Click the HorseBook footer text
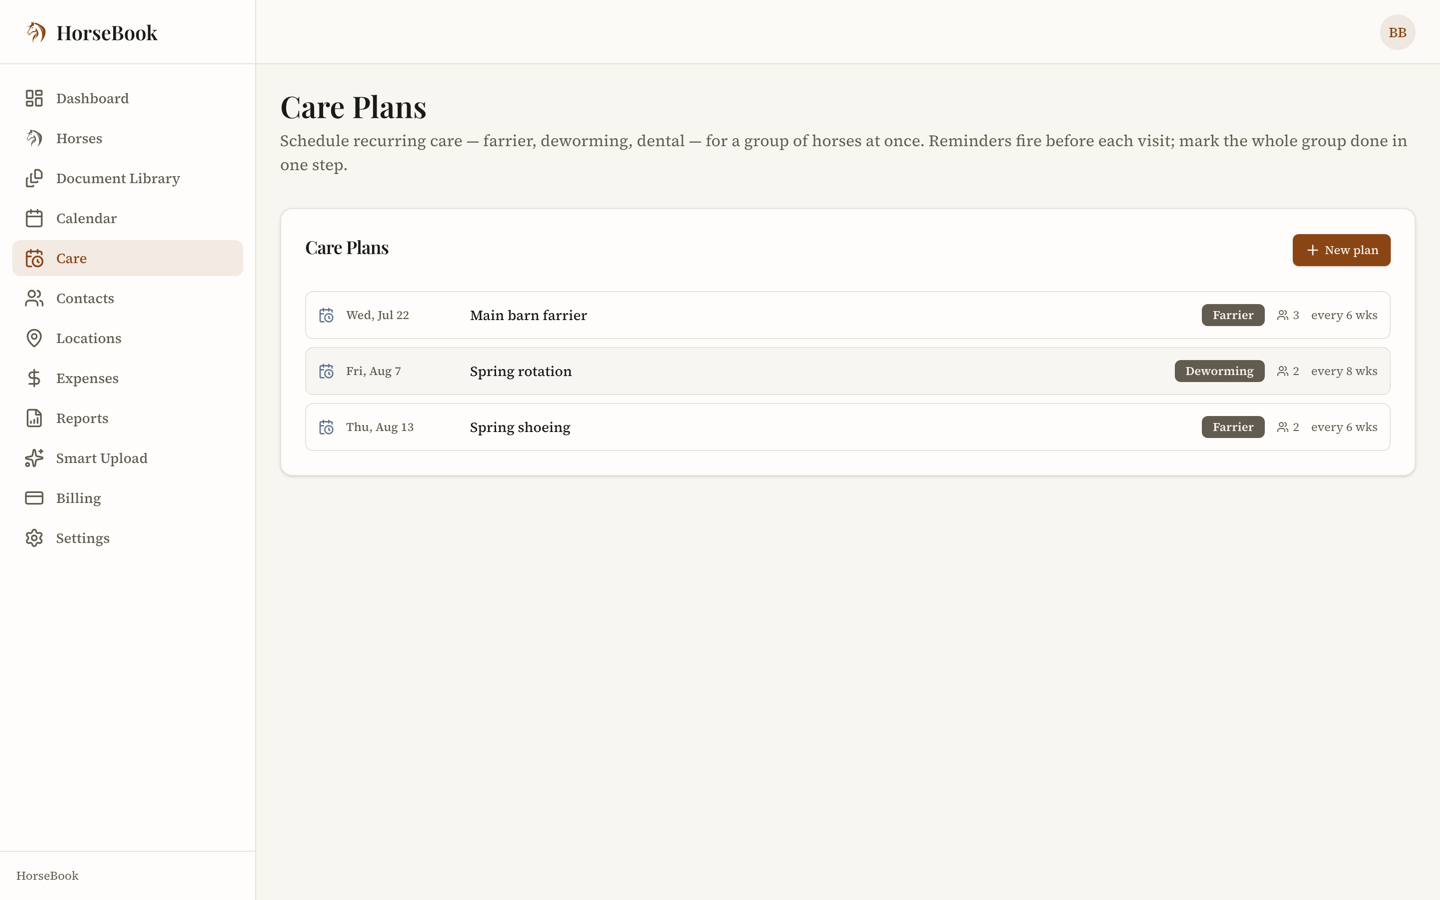 pyautogui.click(x=47, y=876)
